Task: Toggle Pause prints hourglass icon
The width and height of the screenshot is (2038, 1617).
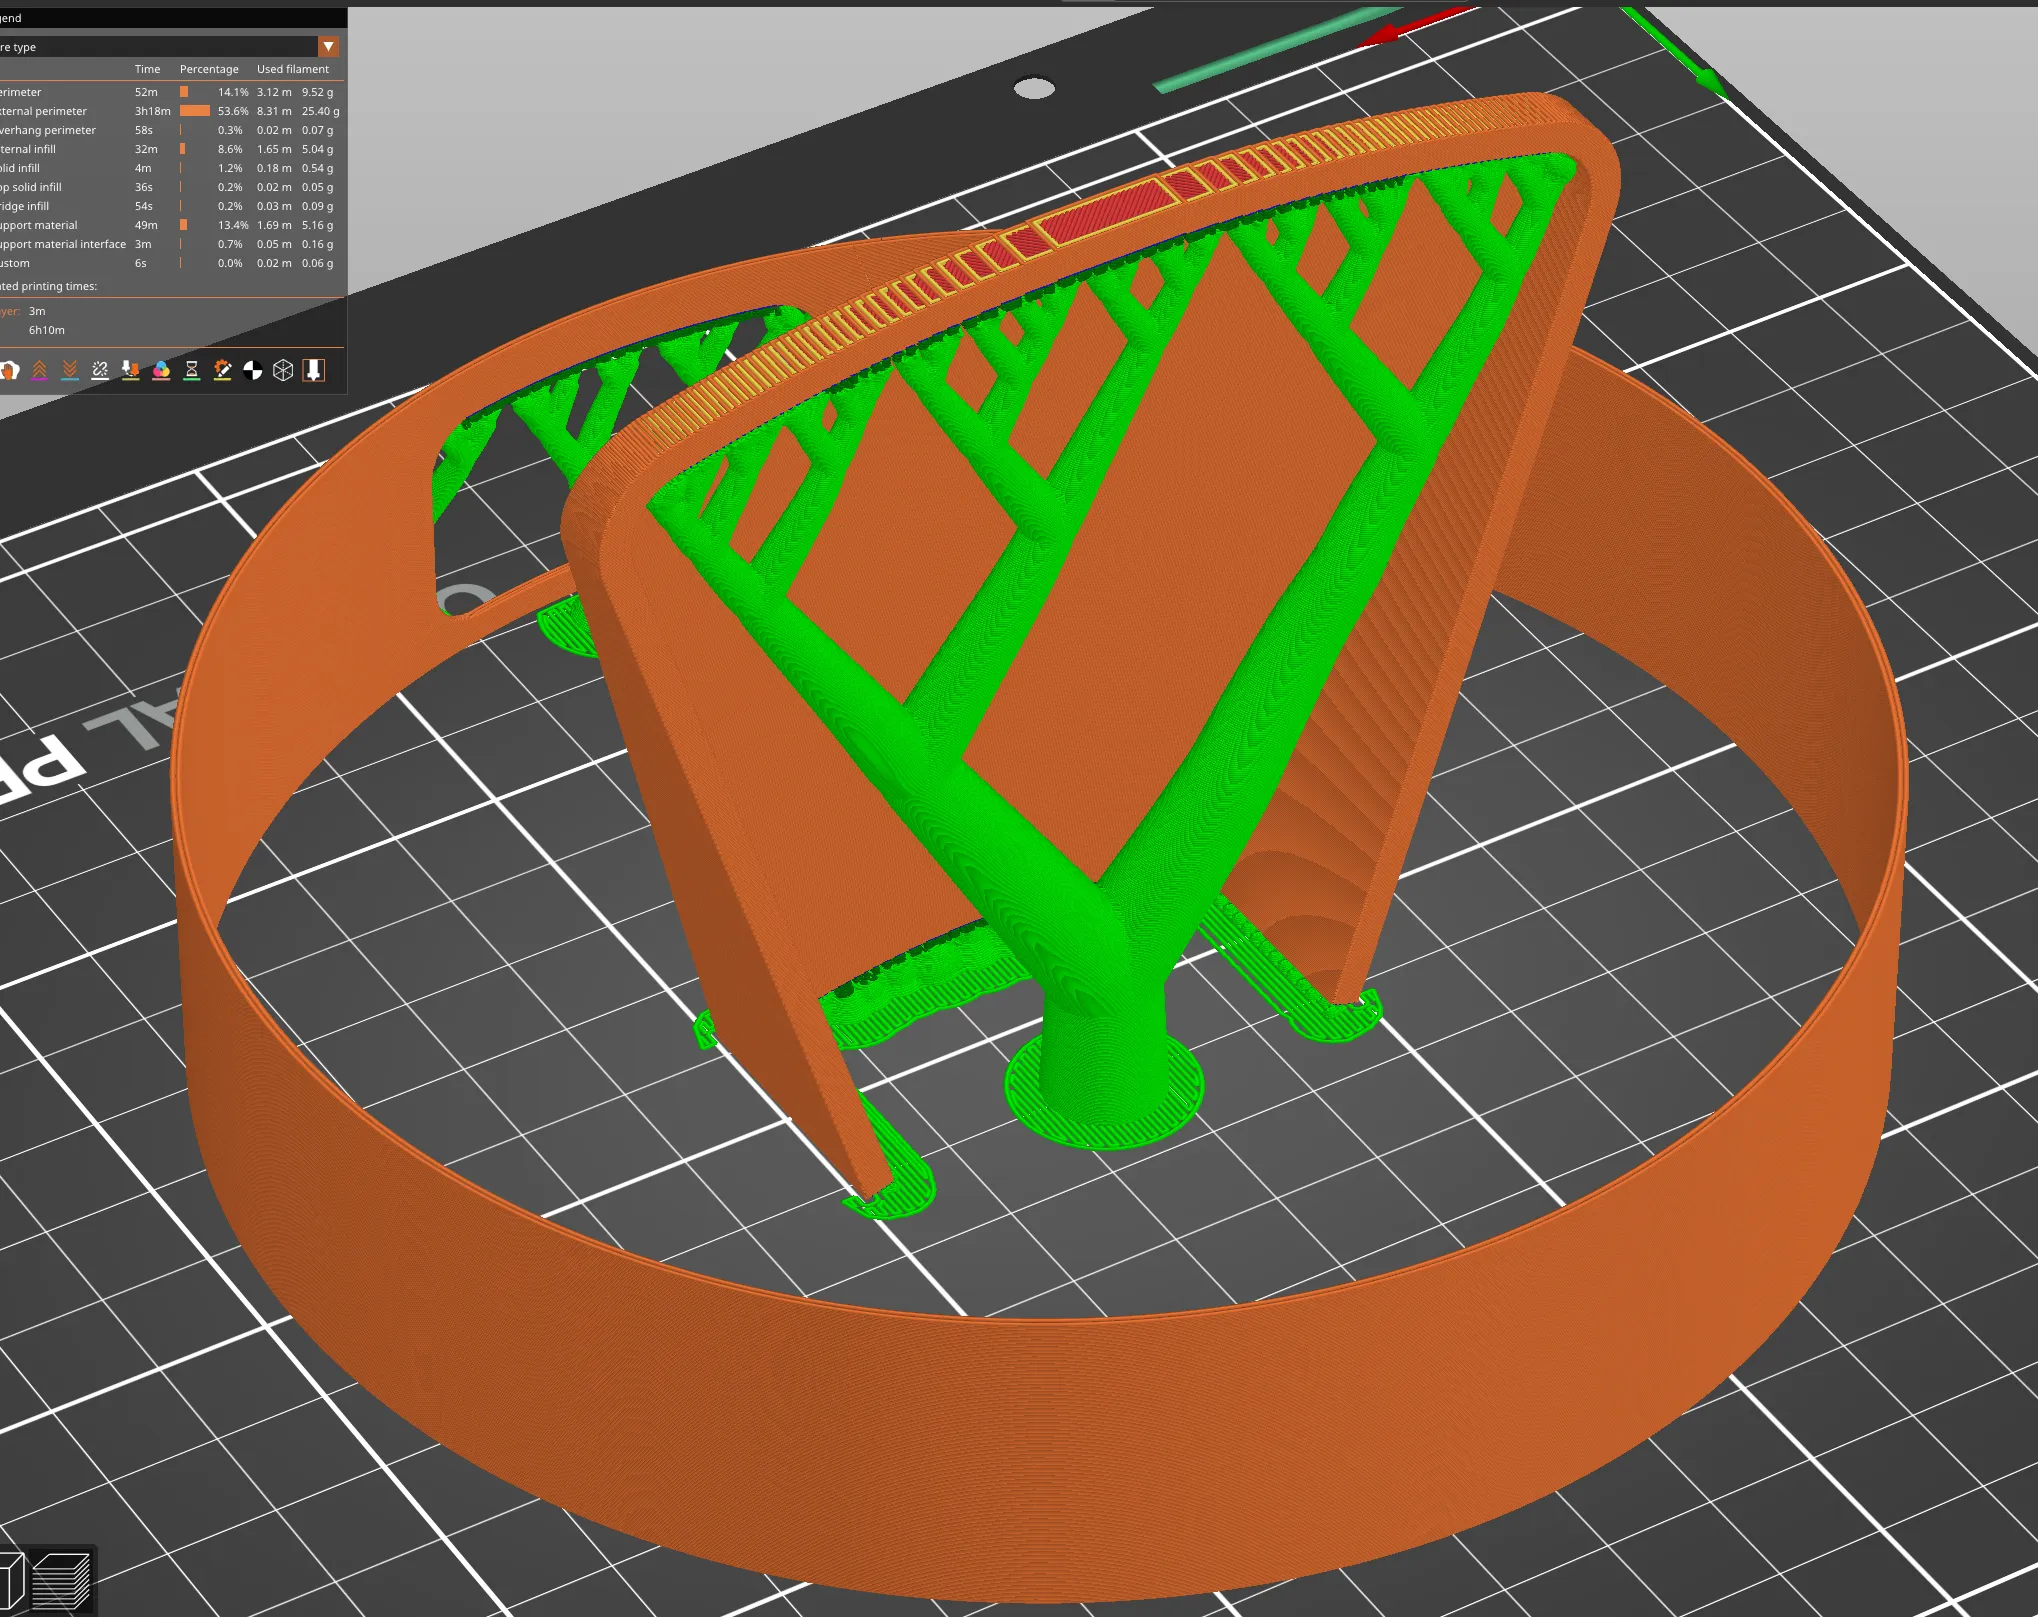Action: point(192,371)
